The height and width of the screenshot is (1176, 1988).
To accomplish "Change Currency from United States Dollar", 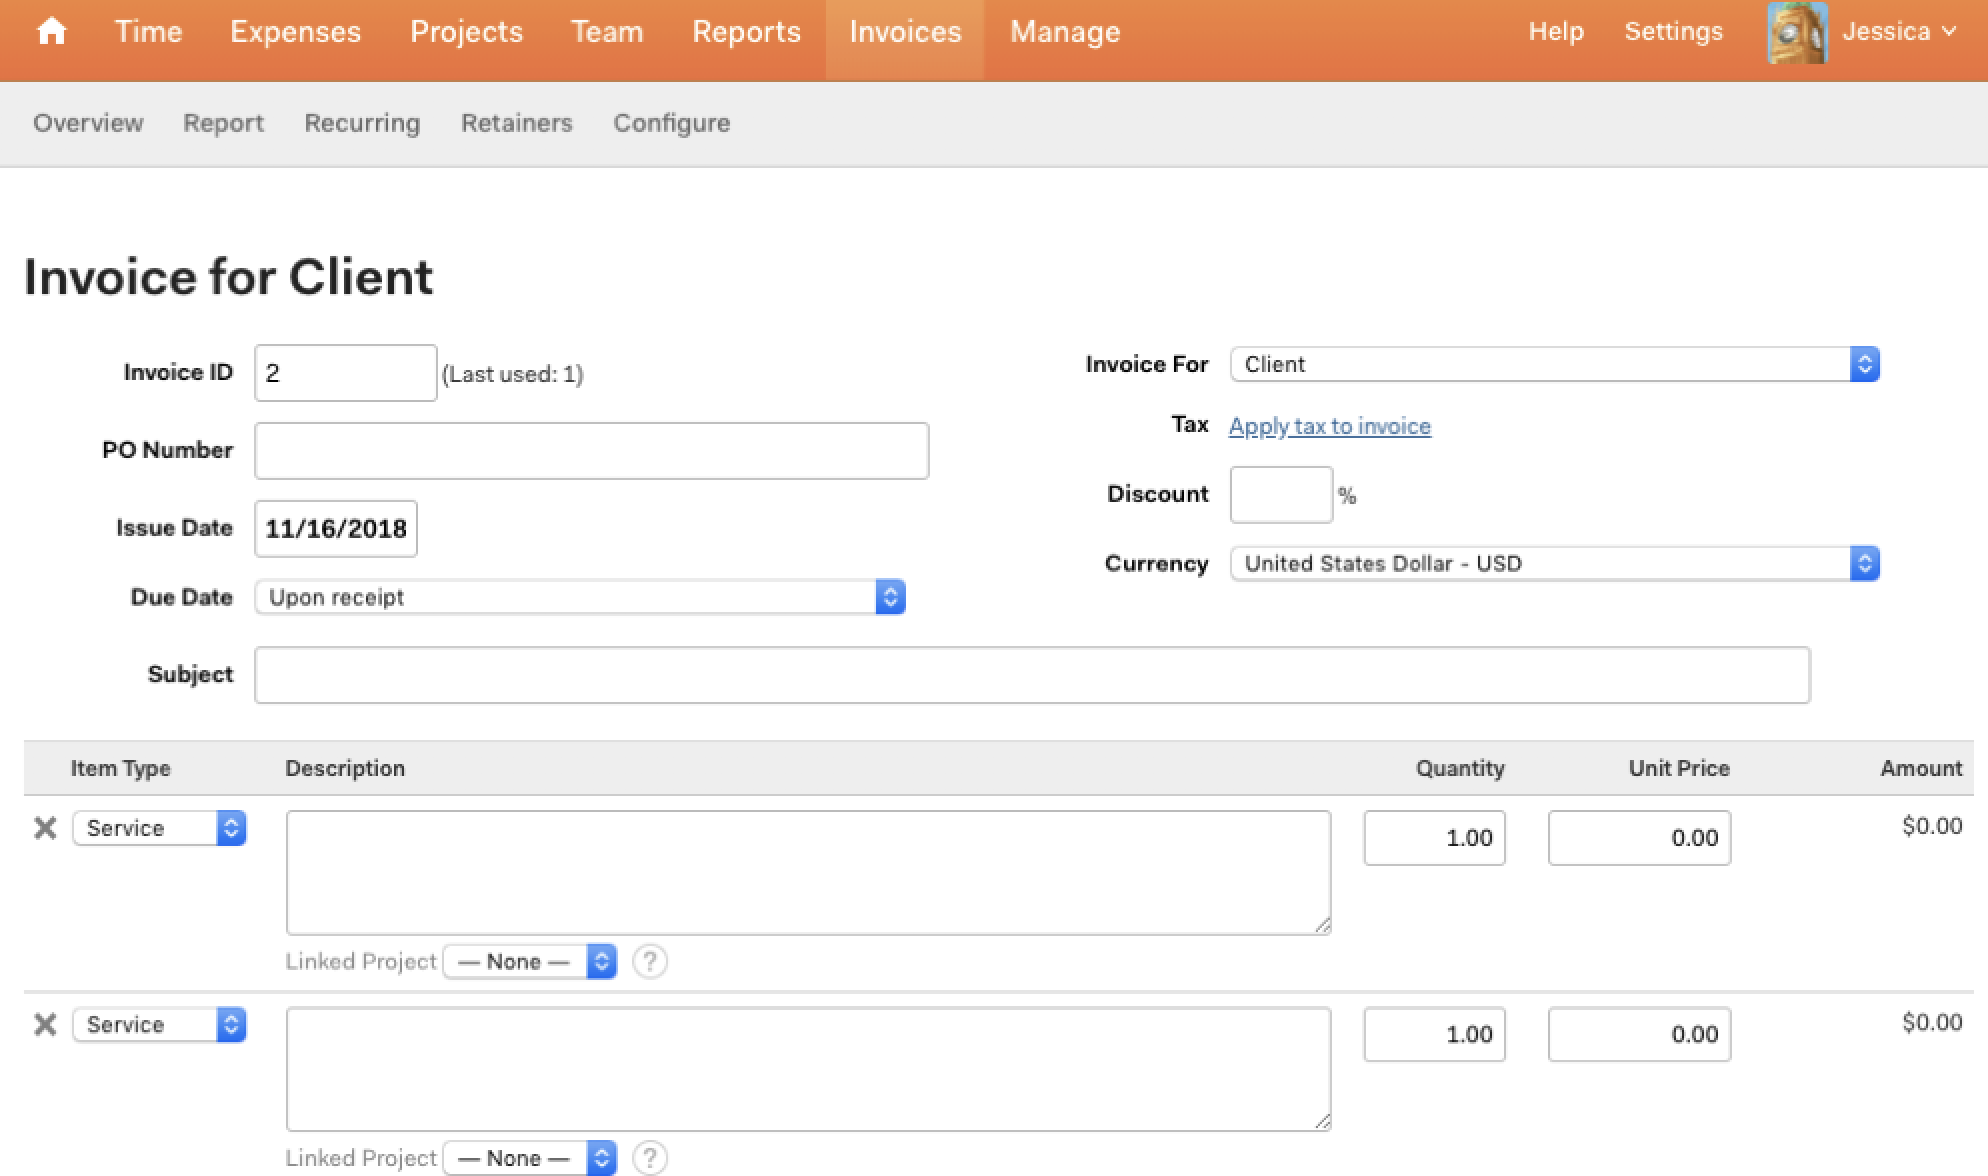I will click(1554, 563).
